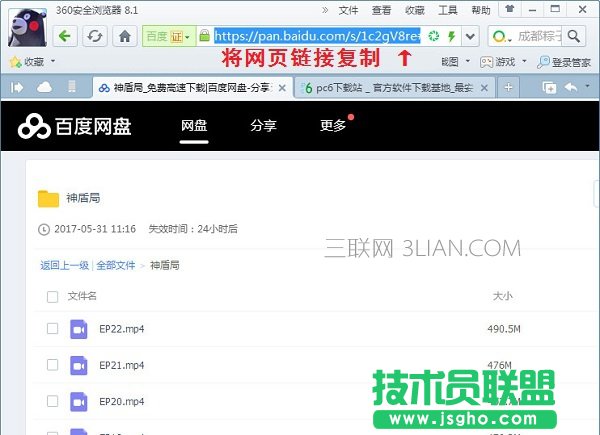Check the EP21.mp4 checkbox

[x=52, y=366]
